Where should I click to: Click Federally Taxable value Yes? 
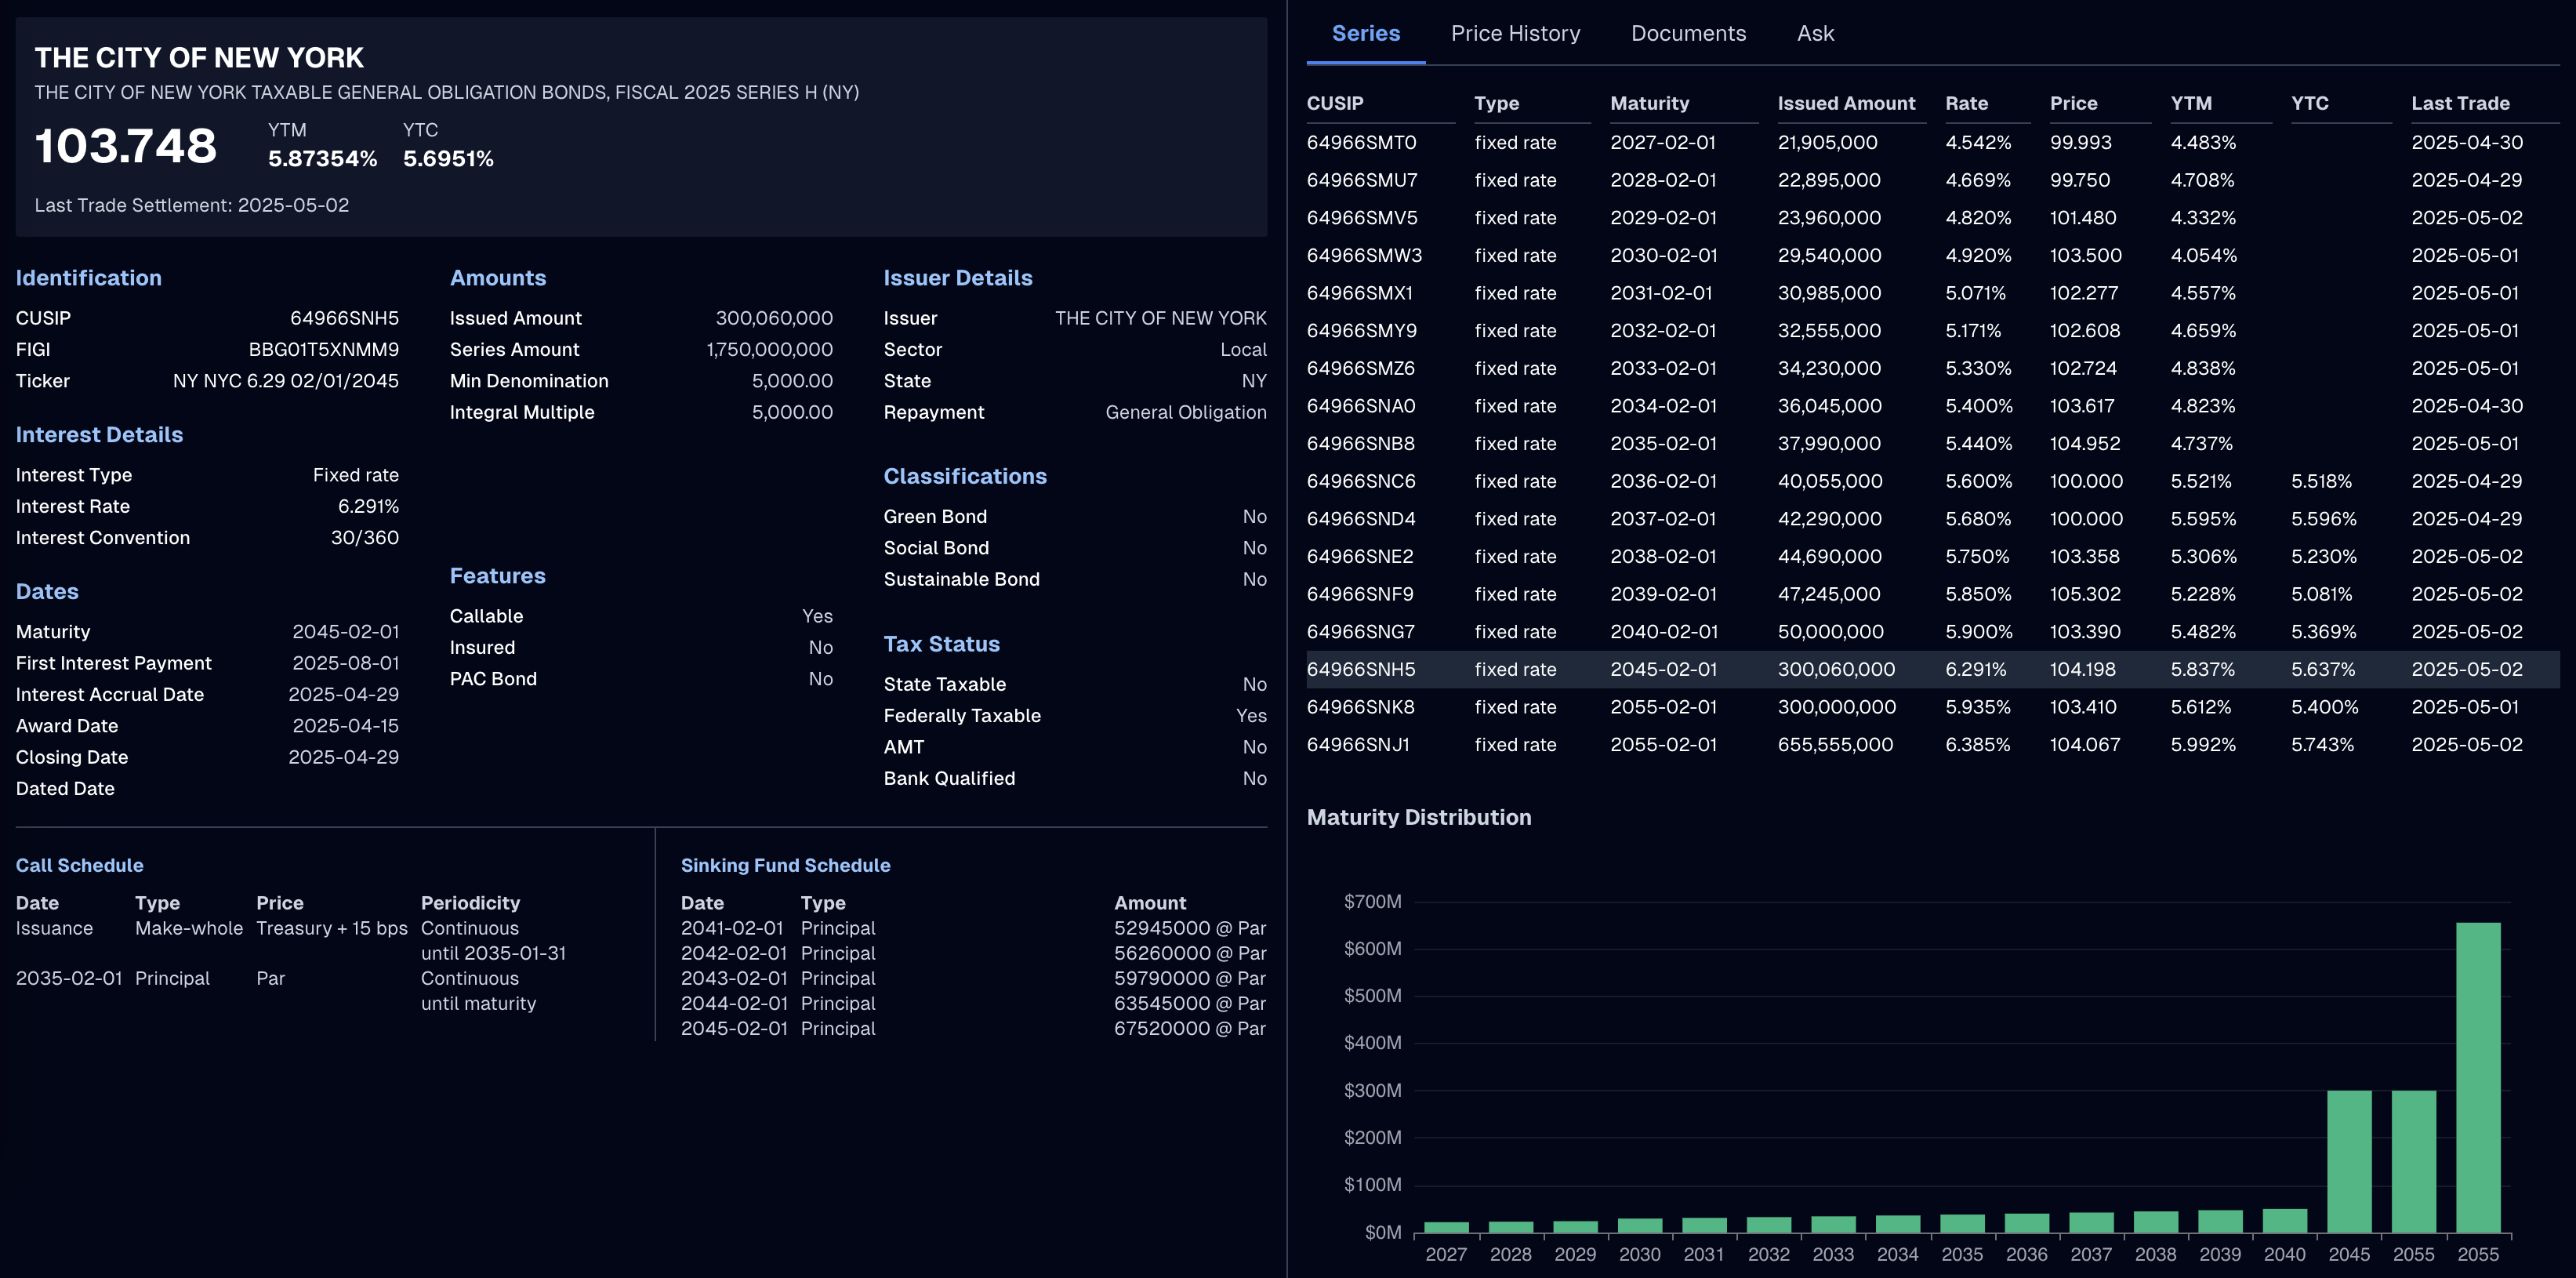1251,716
